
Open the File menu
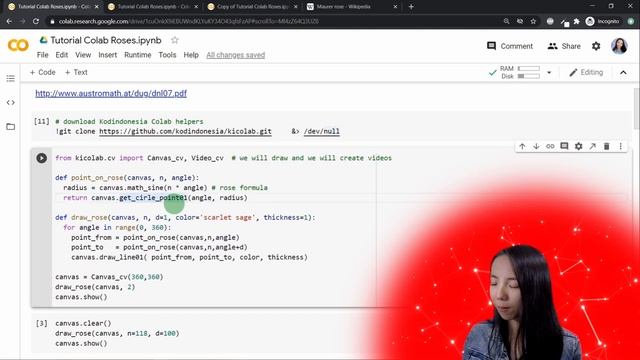click(42, 55)
